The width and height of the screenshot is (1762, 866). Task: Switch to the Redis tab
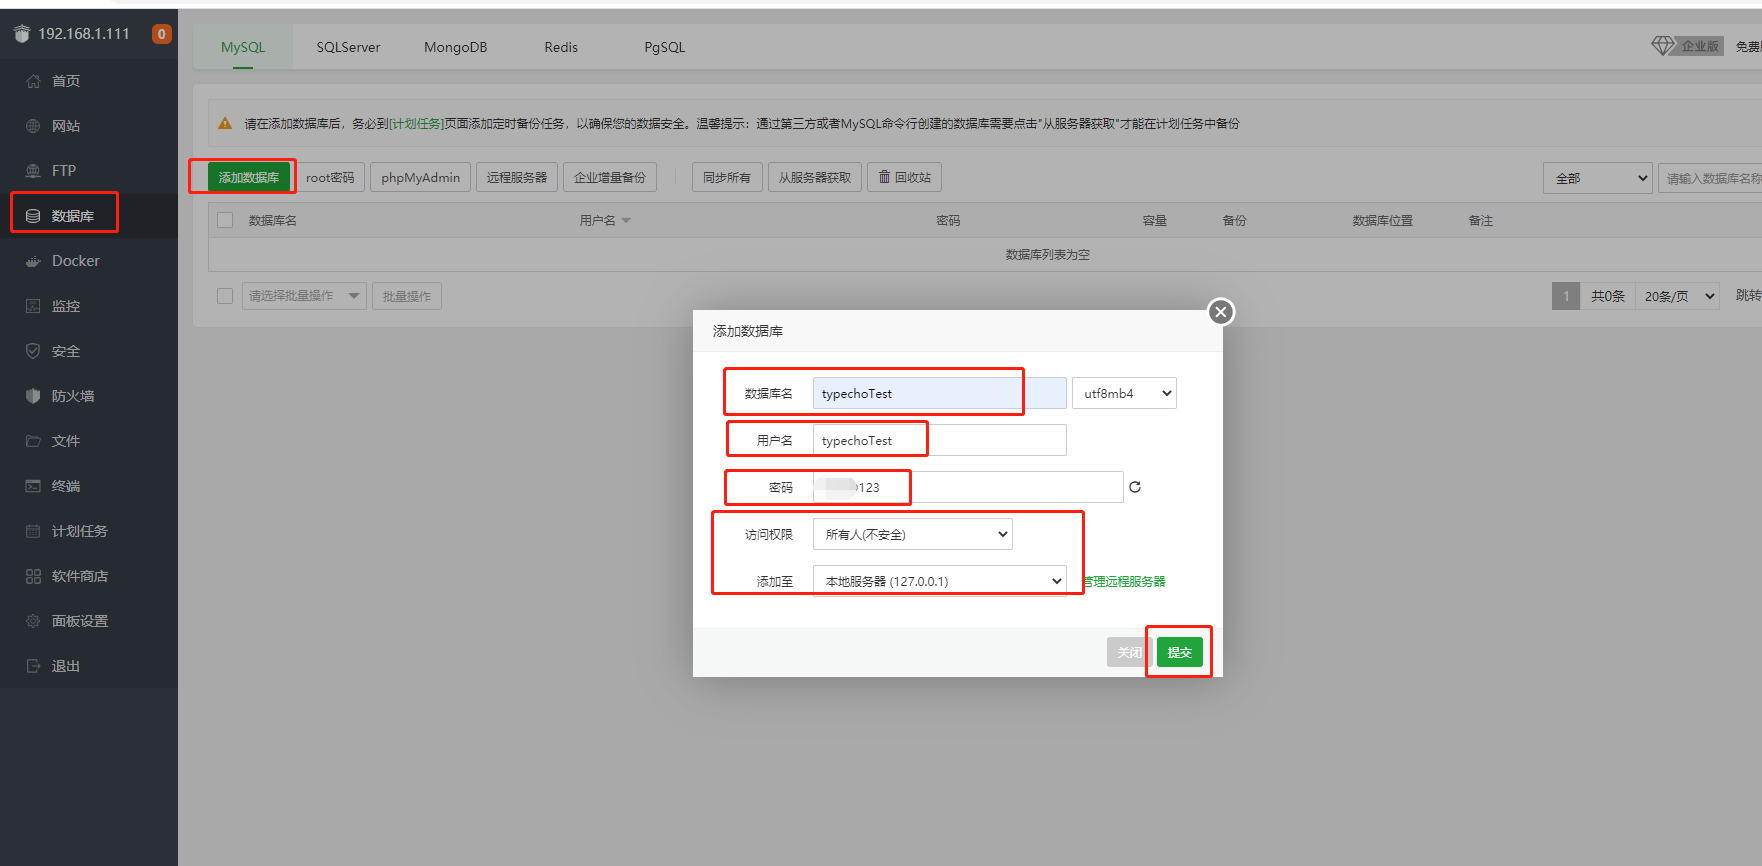pos(561,47)
